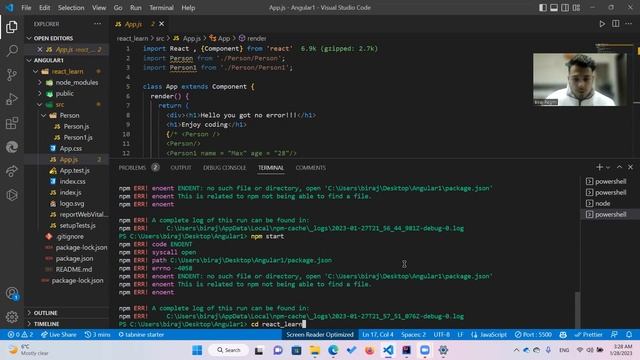Close the terminal panel

pos(630,167)
